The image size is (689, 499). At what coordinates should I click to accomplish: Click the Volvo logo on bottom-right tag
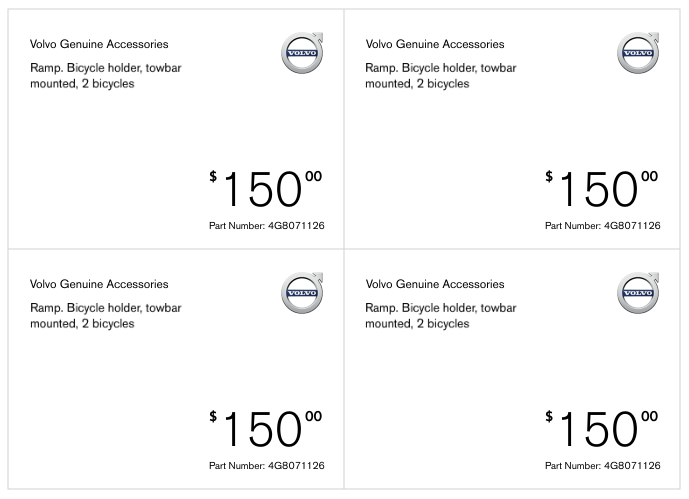pyautogui.click(x=637, y=293)
